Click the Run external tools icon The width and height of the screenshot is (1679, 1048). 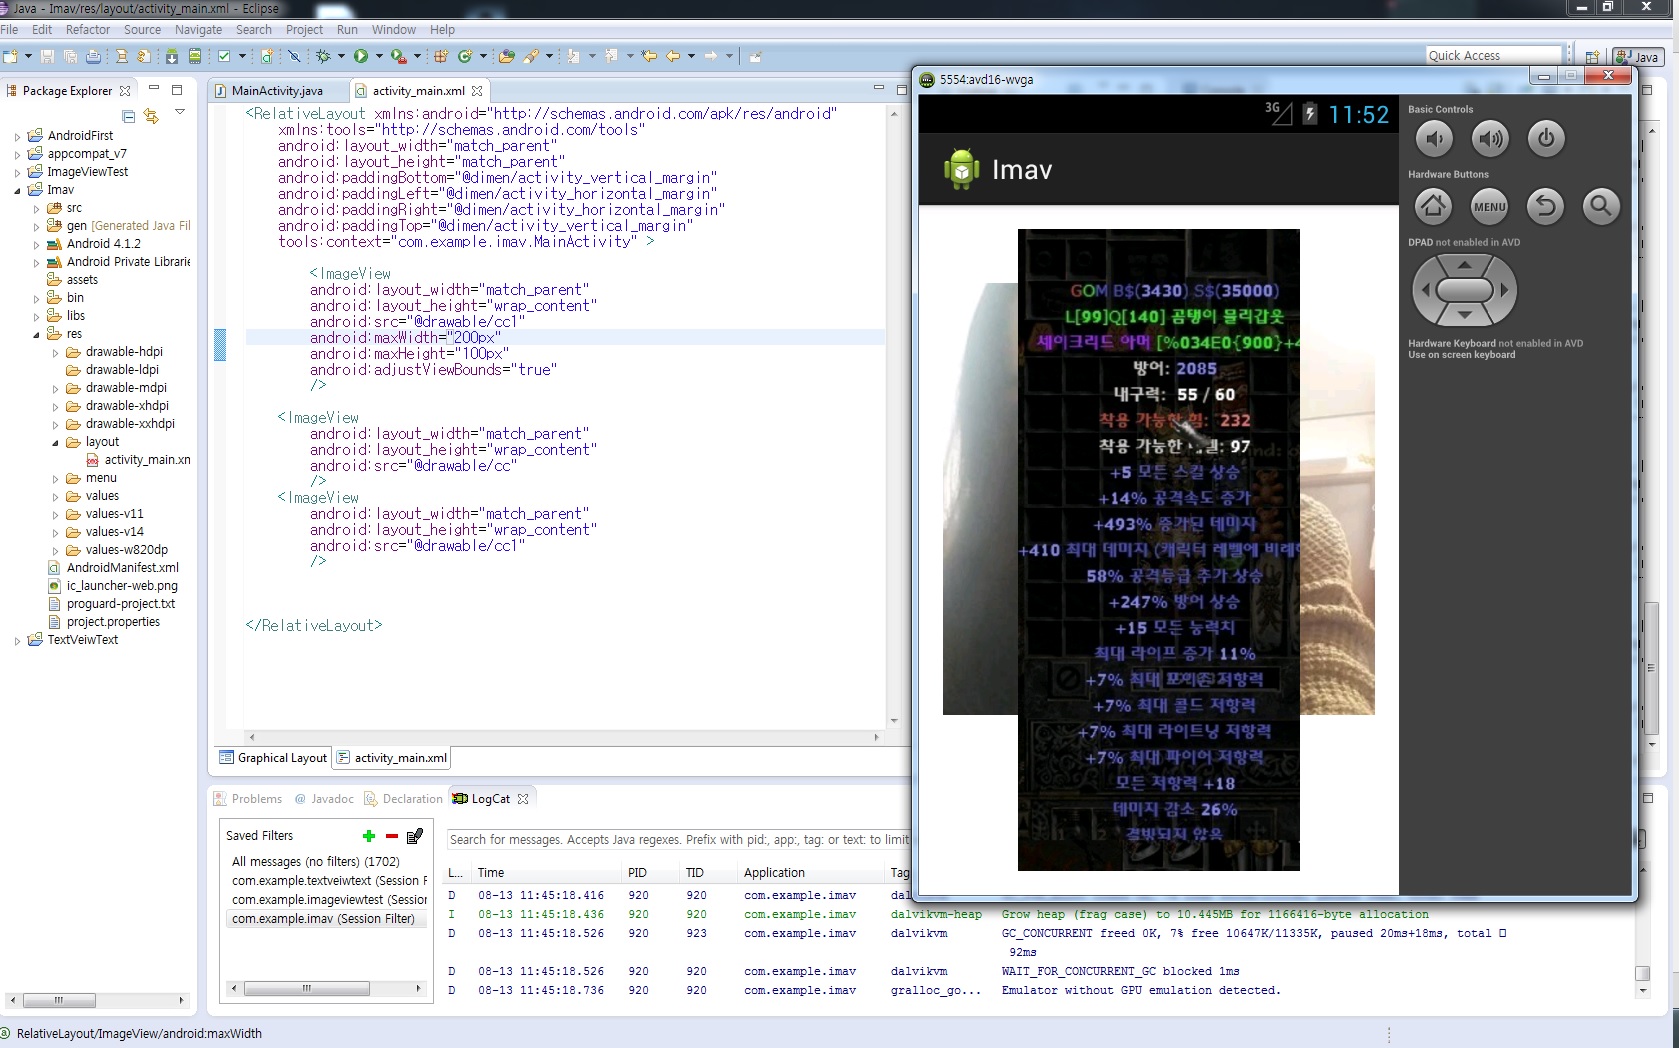[x=398, y=56]
